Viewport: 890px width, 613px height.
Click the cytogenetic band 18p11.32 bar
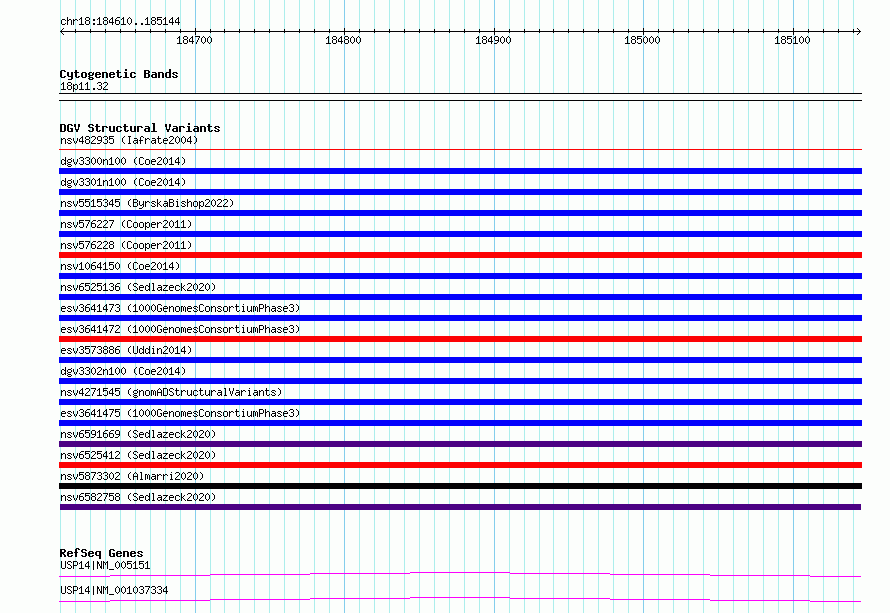tap(460, 97)
